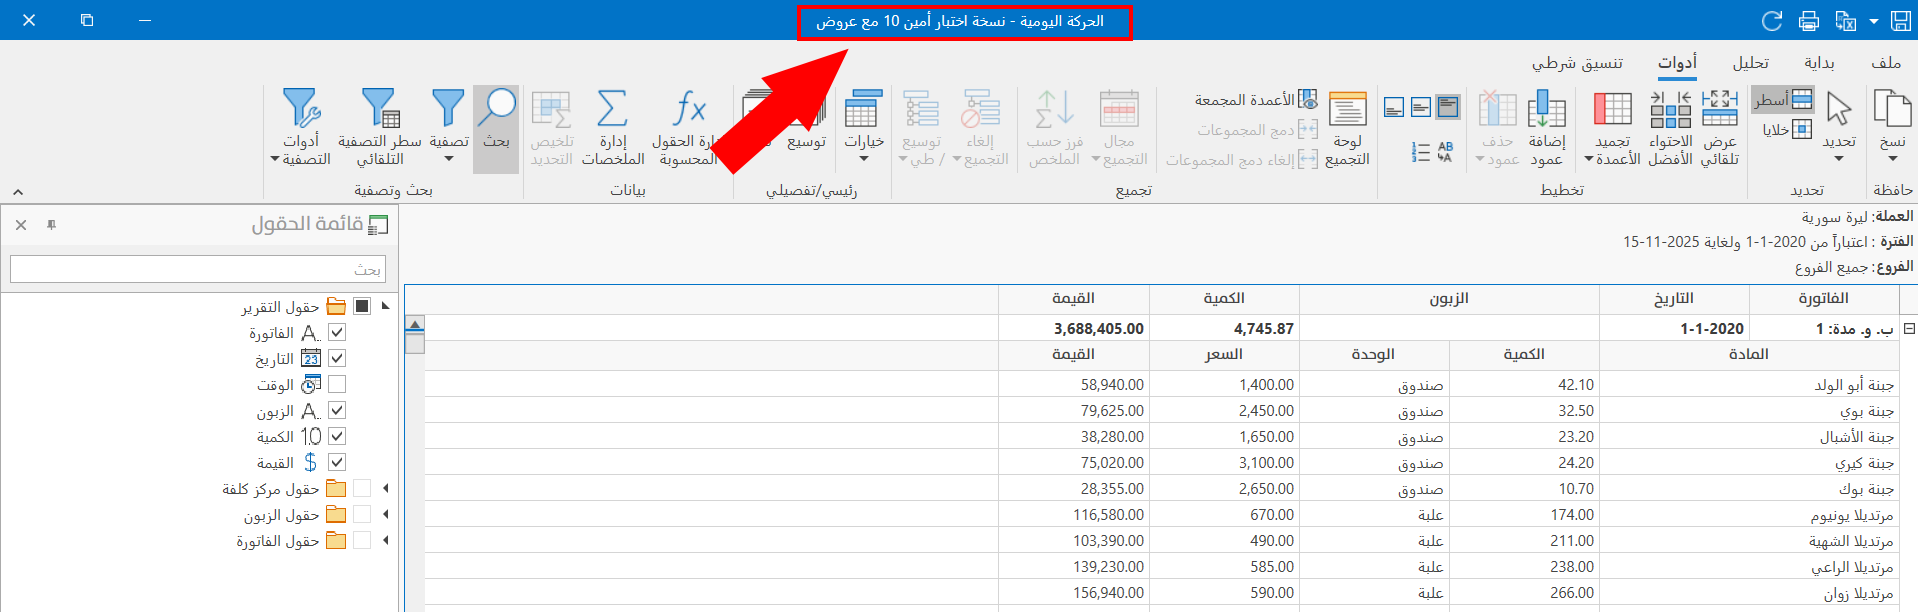Screen dimensions: 1918x612
Task: Pin the field list panel
Action: [x=51, y=225]
